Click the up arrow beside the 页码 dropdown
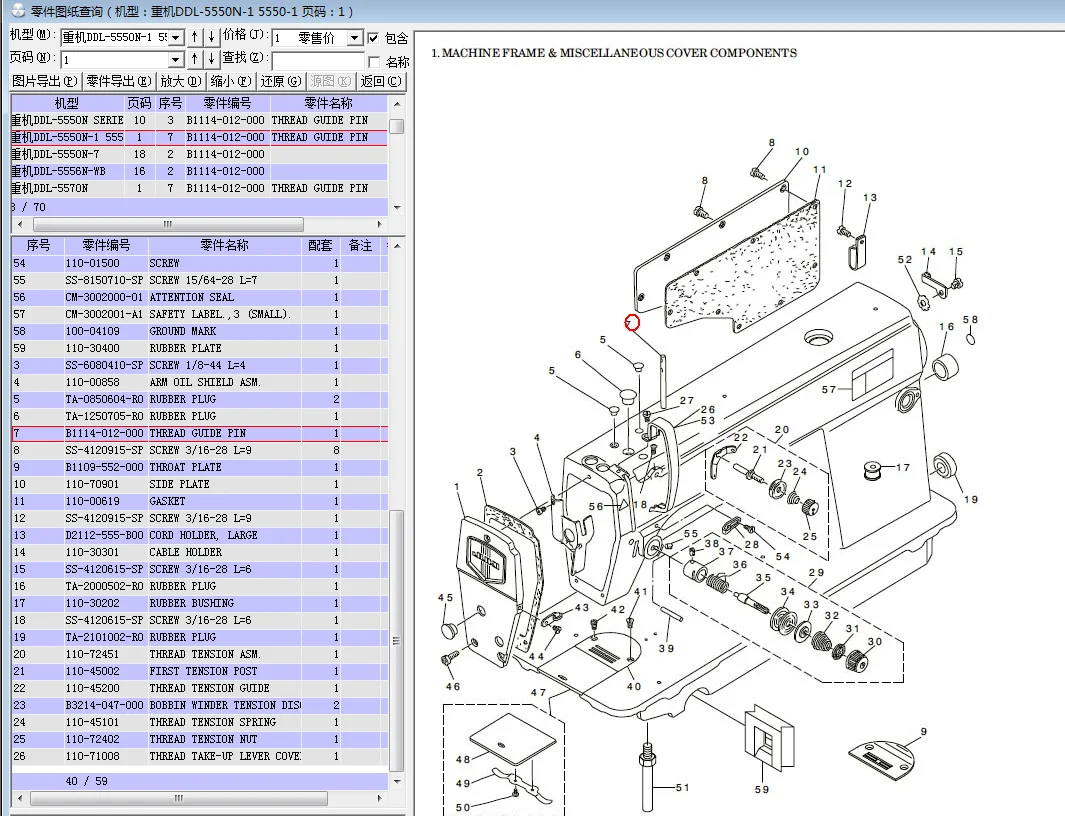The width and height of the screenshot is (1065, 816). (x=196, y=59)
